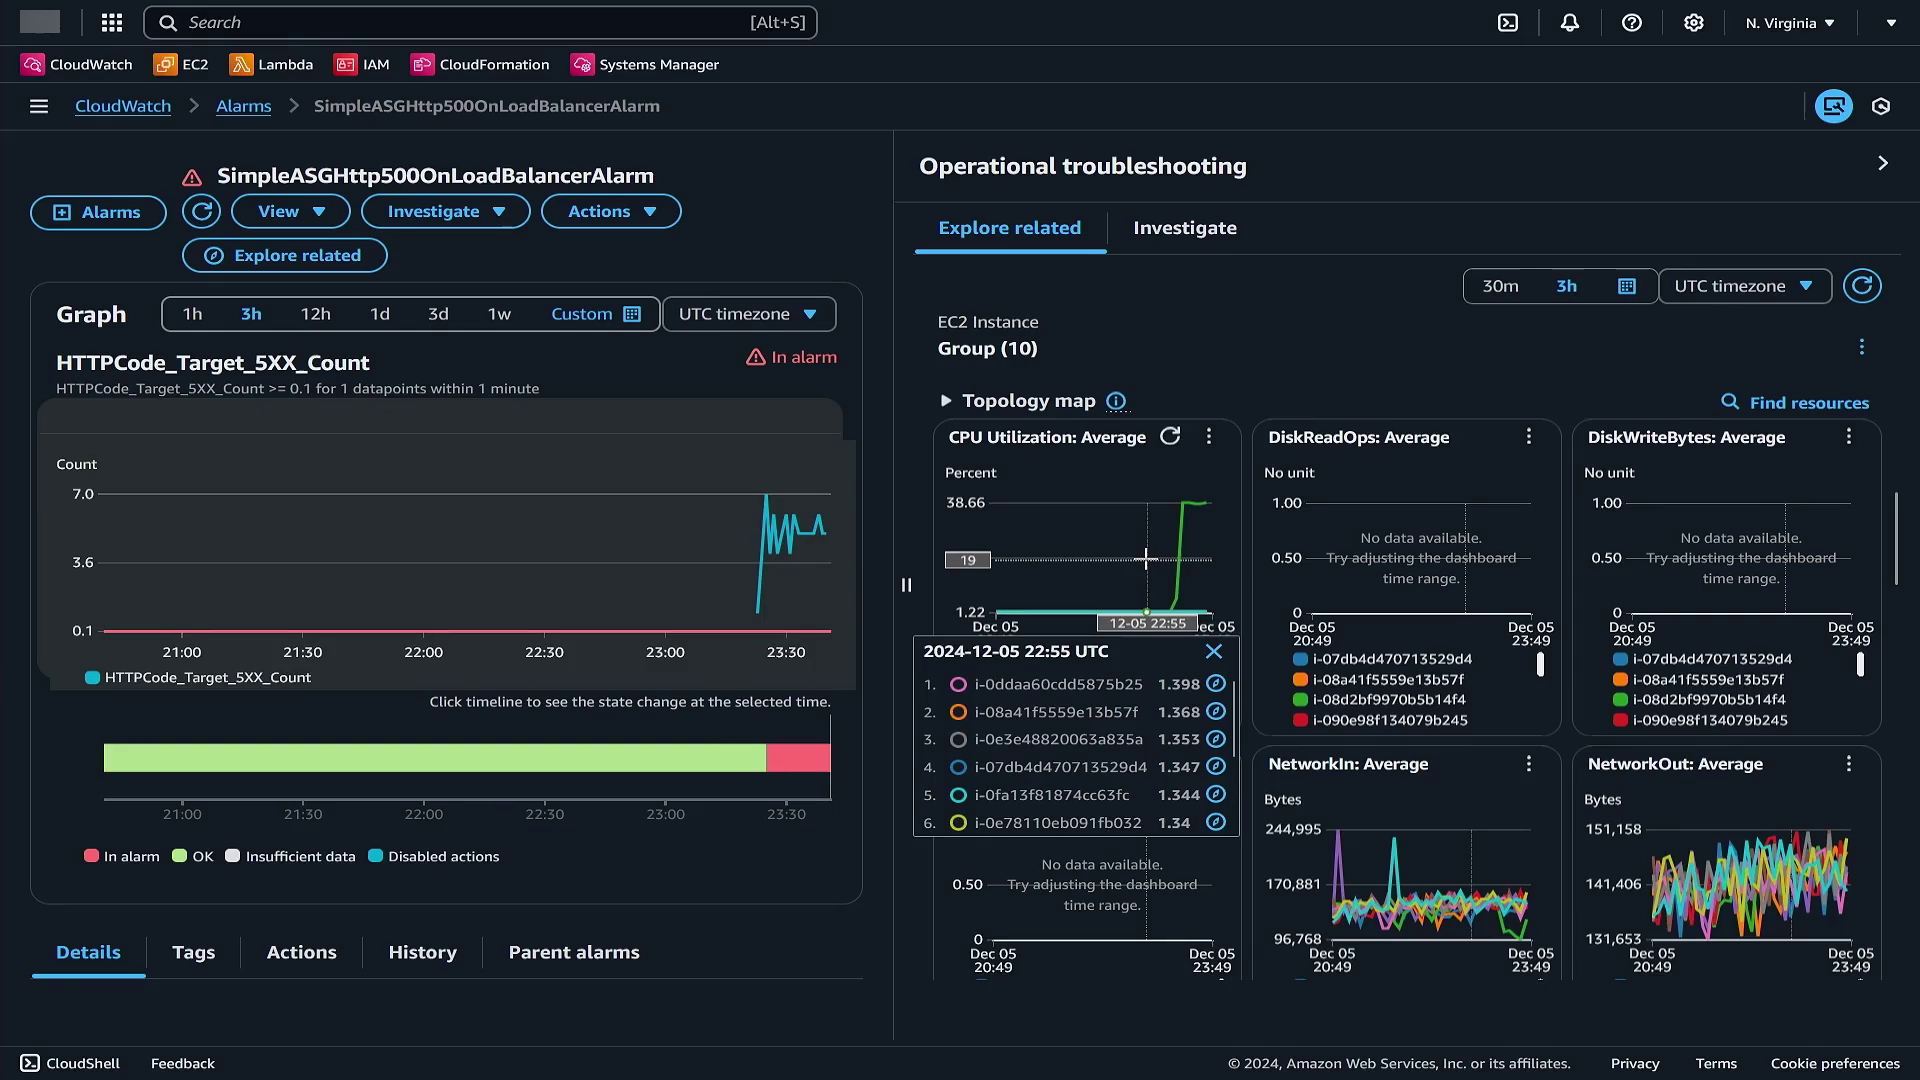This screenshot has height=1080, width=1920.
Task: Click the Alarms button
Action: [98, 212]
